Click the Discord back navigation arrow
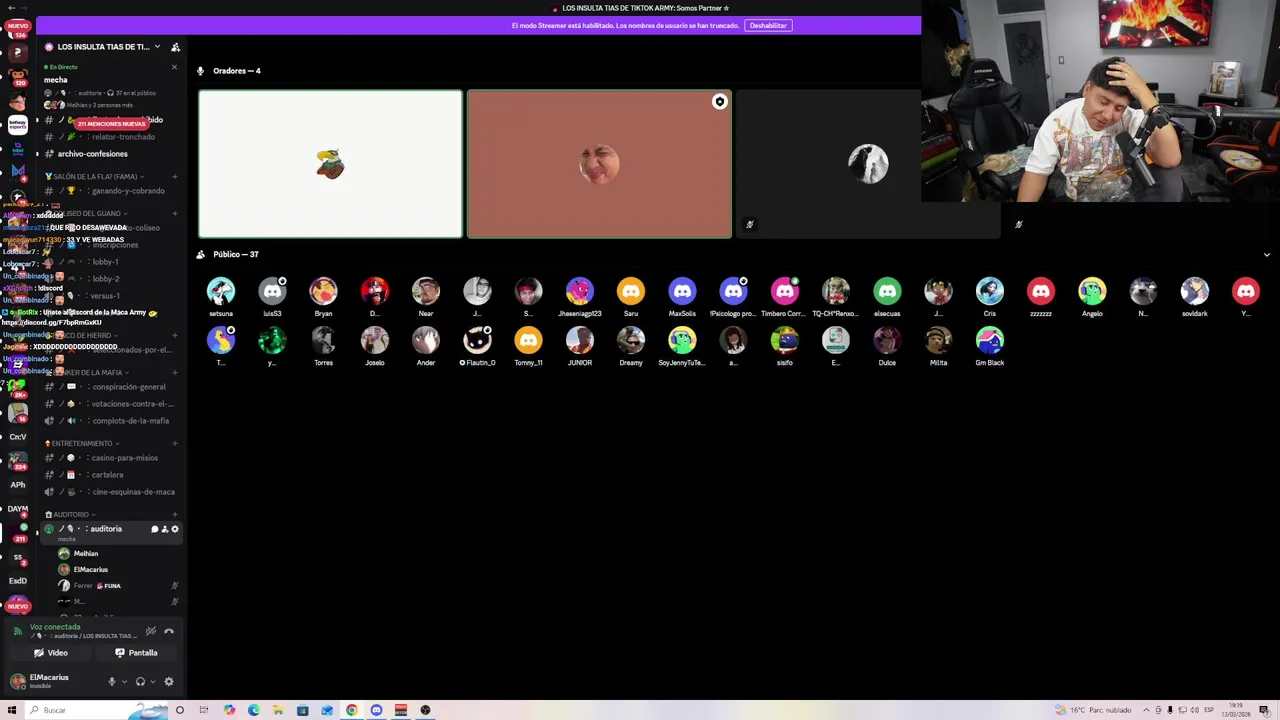This screenshot has width=1280, height=720. 11,8
